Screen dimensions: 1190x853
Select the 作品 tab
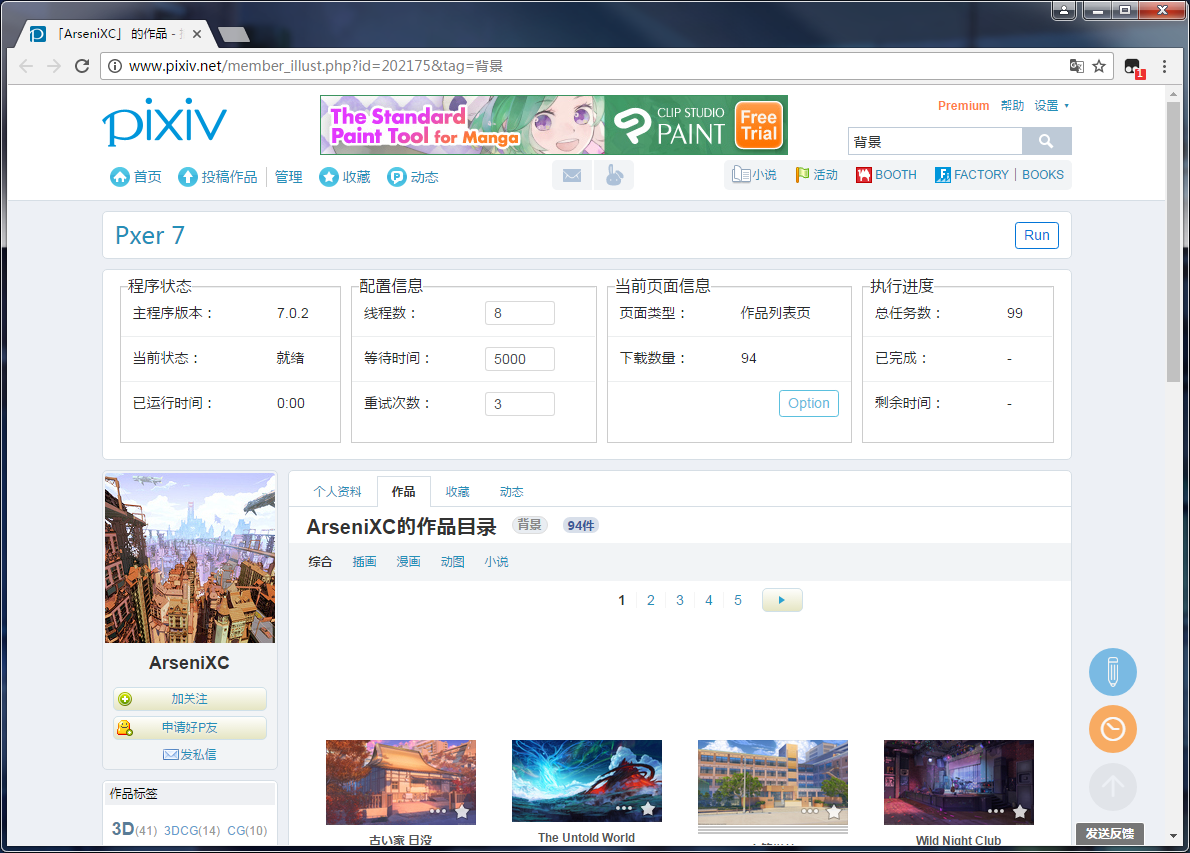[x=404, y=492]
